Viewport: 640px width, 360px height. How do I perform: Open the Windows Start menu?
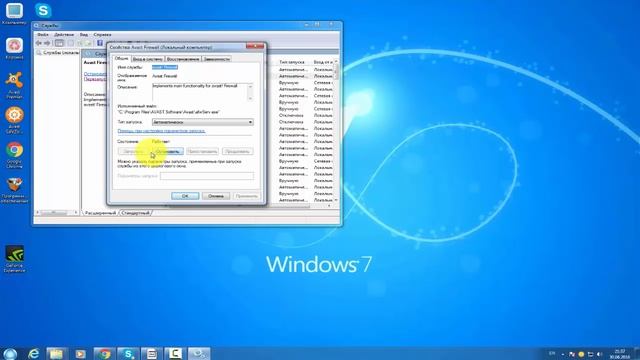(x=10, y=353)
